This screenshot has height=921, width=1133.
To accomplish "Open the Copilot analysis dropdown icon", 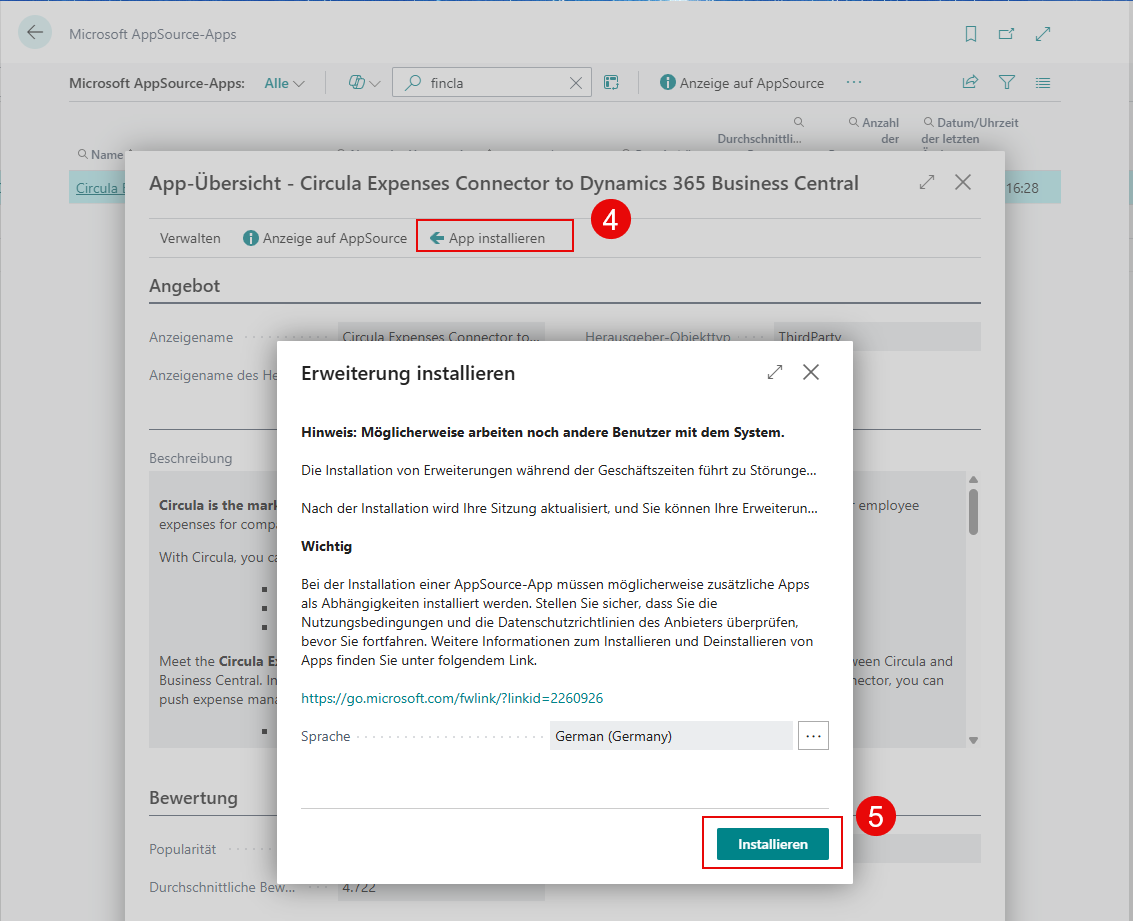I will tap(364, 83).
